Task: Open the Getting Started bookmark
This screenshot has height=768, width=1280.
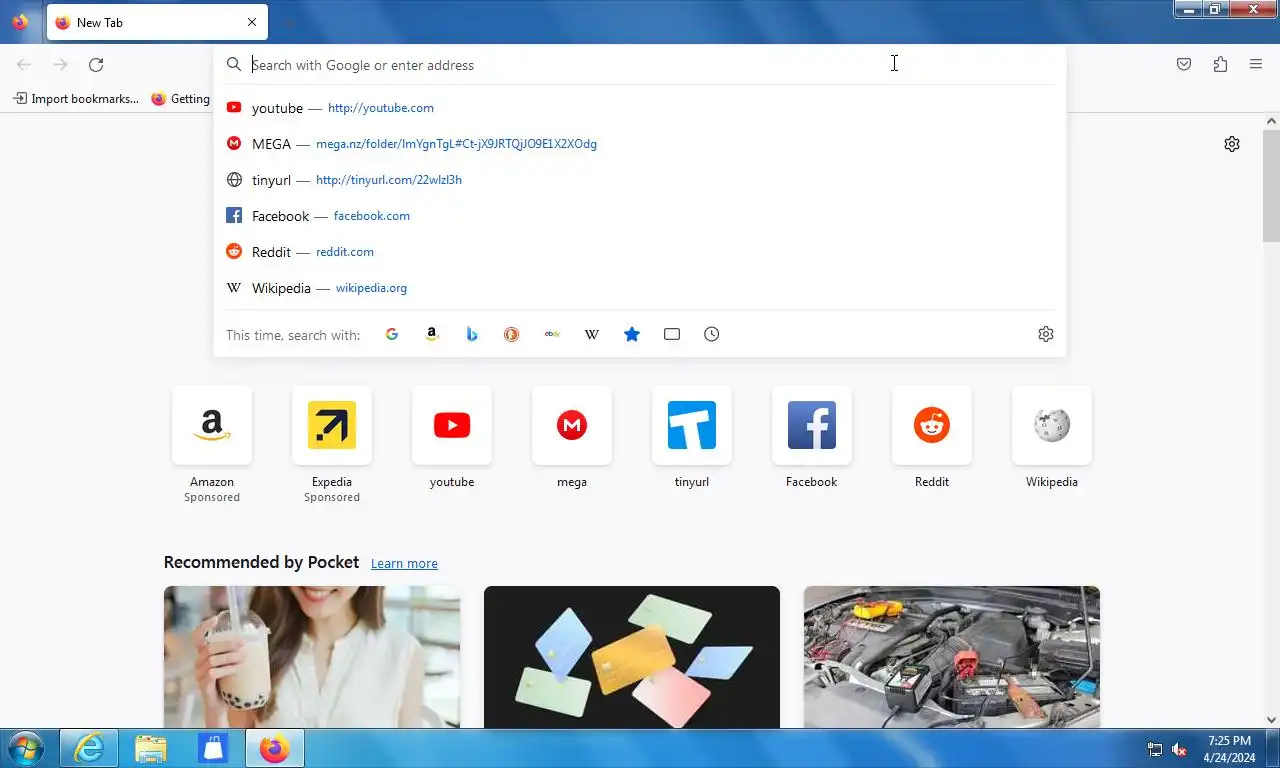Action: point(180,99)
